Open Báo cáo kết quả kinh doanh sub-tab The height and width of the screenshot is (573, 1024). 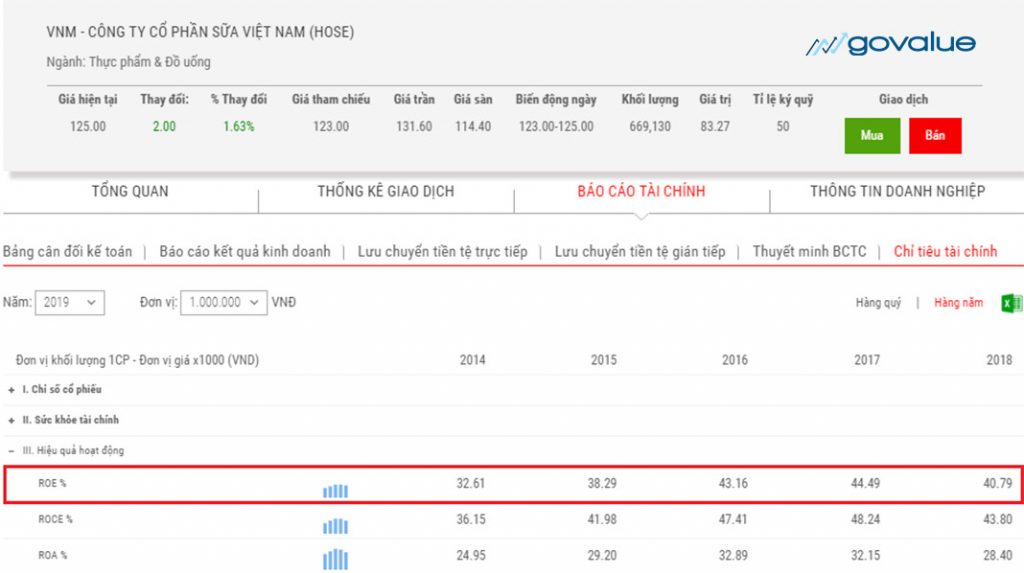pos(245,252)
